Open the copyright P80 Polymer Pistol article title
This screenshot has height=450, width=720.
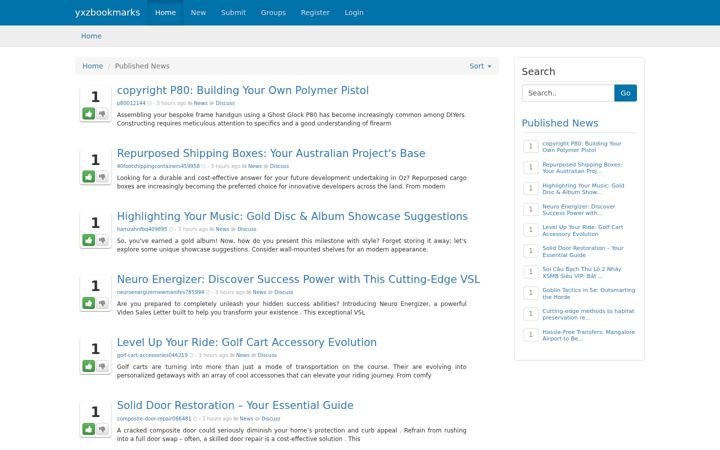point(242,90)
